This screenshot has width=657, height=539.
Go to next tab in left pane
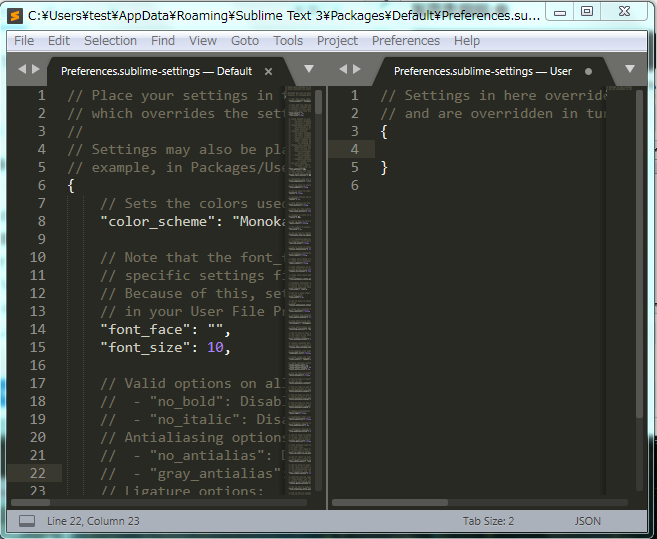point(36,69)
